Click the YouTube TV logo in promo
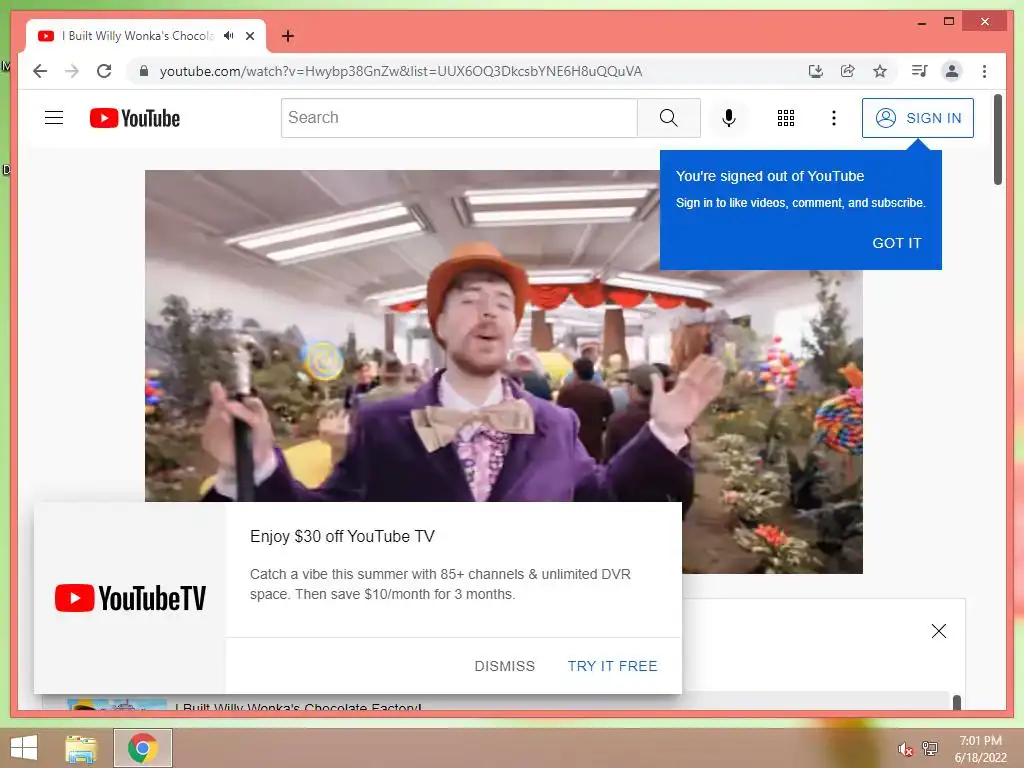Viewport: 1024px width, 768px height. pyautogui.click(x=130, y=598)
